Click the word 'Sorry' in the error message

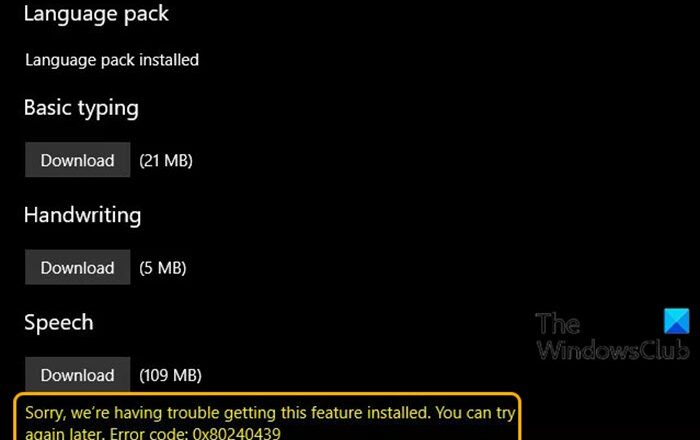coord(46,414)
